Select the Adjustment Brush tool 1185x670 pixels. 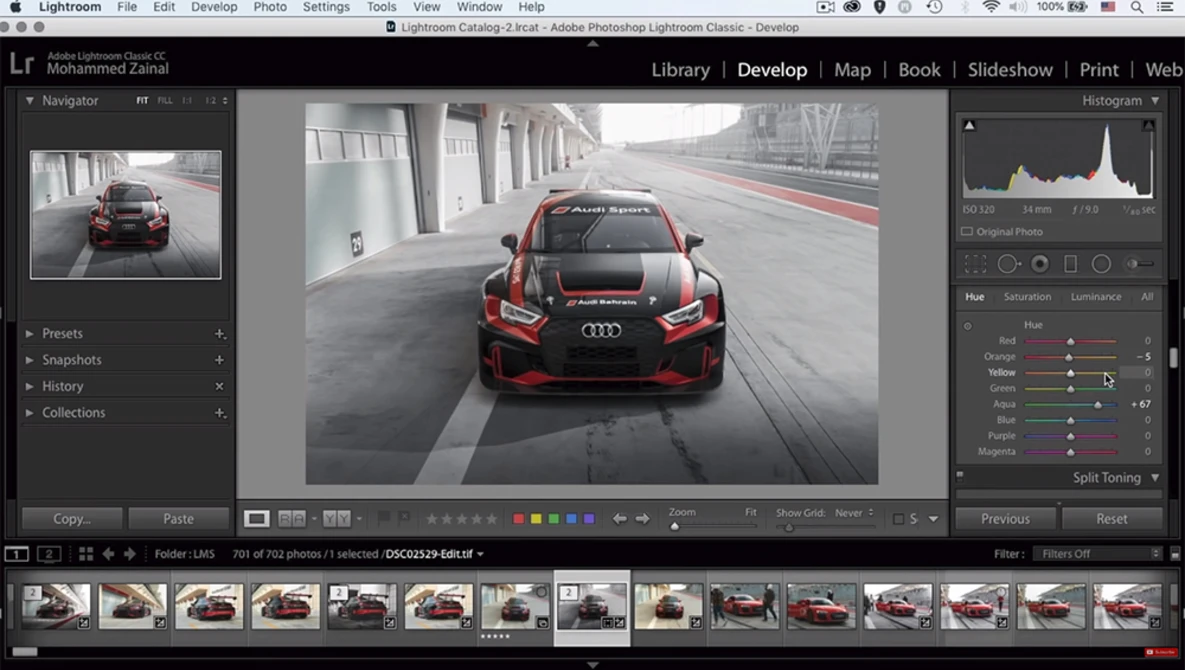coord(1140,264)
